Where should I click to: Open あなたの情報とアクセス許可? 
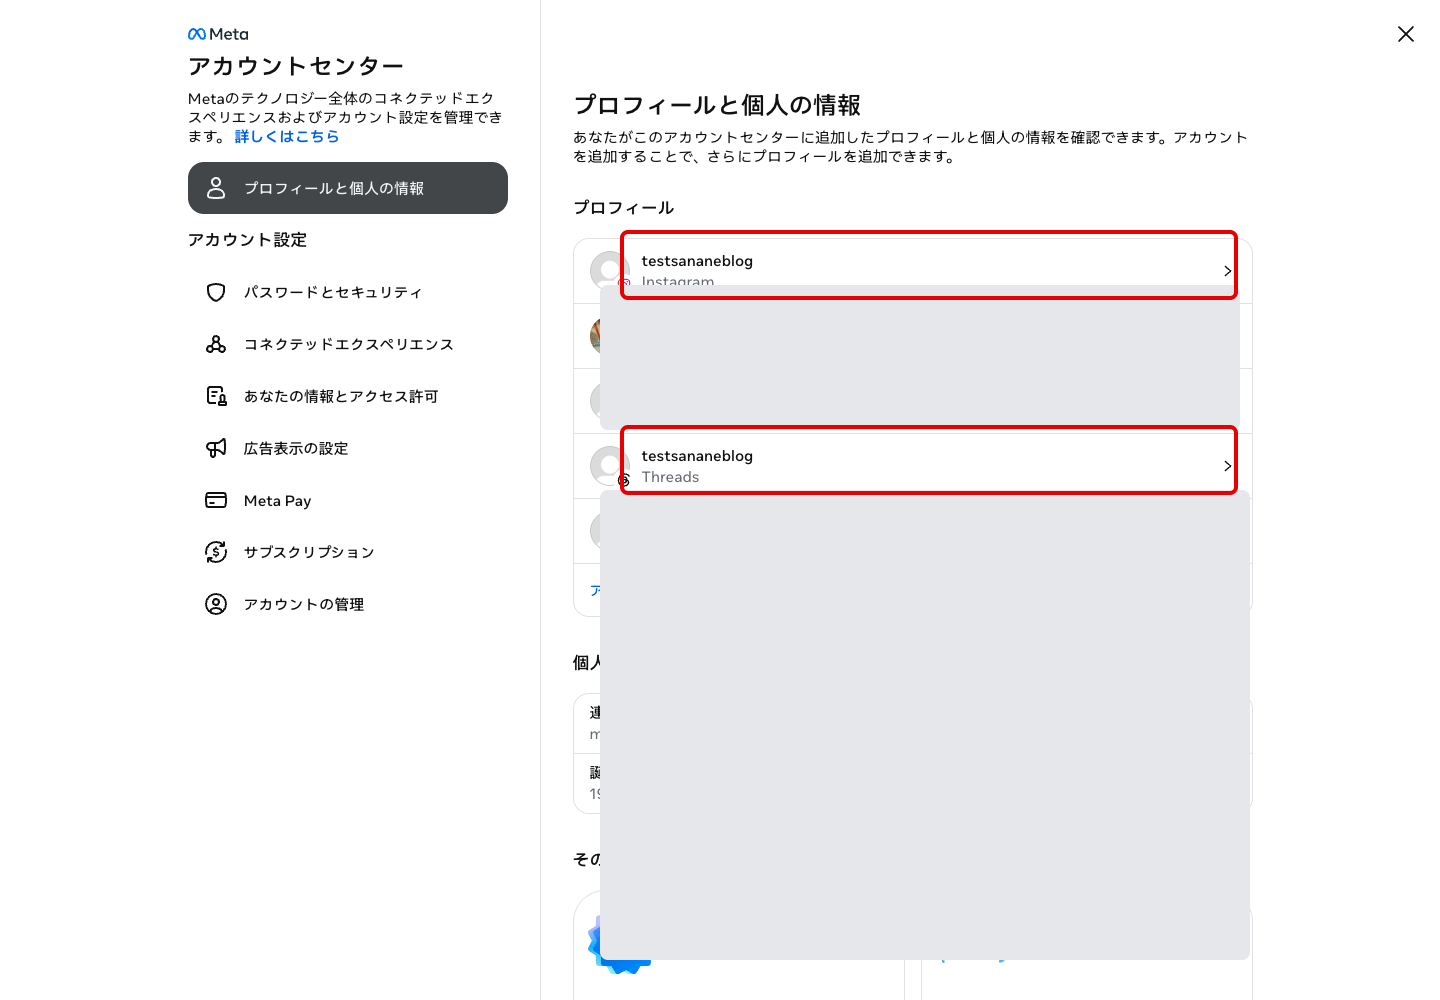[348, 396]
